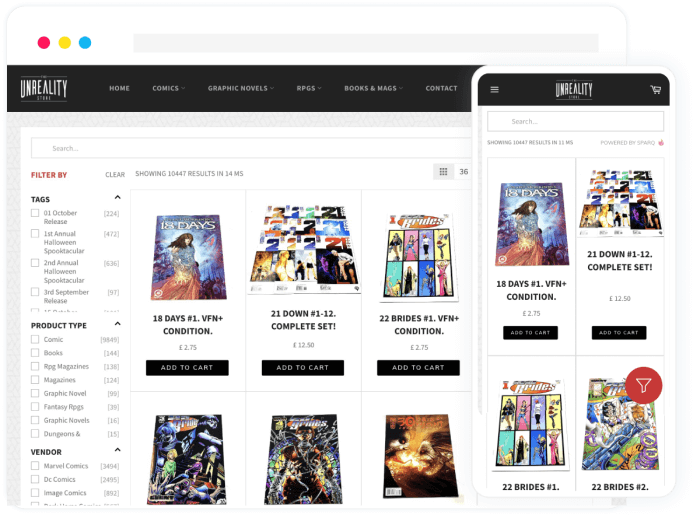The height and width of the screenshot is (522, 700).
Task: Expand the Comics navigation dropdown
Action: 168,88
